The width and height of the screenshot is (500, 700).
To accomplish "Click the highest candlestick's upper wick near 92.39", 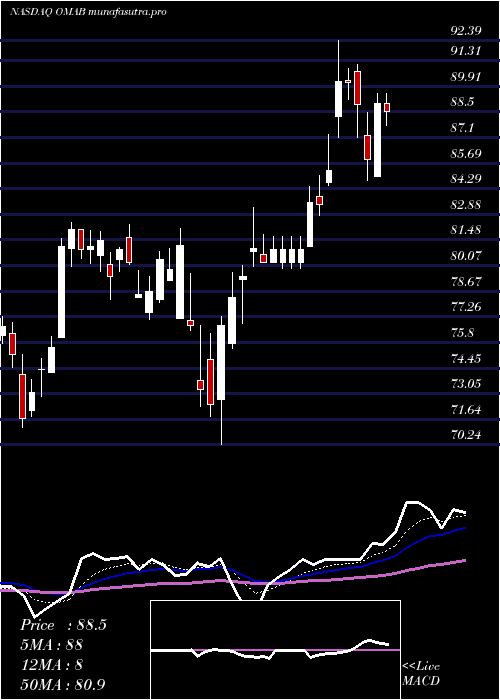I will (x=338, y=60).
